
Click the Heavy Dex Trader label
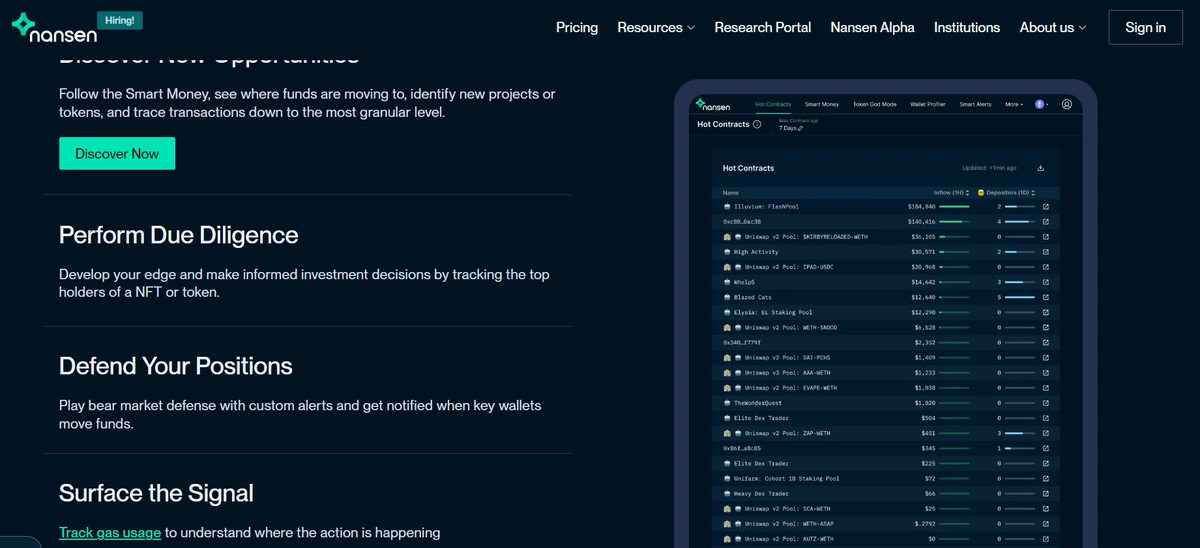point(761,493)
